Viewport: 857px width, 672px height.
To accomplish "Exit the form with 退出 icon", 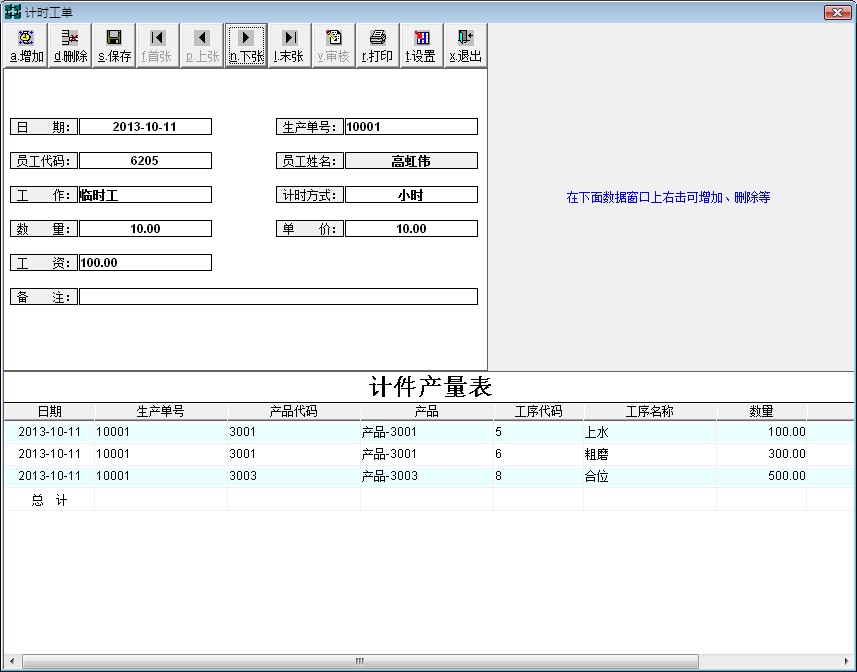I will (x=465, y=46).
